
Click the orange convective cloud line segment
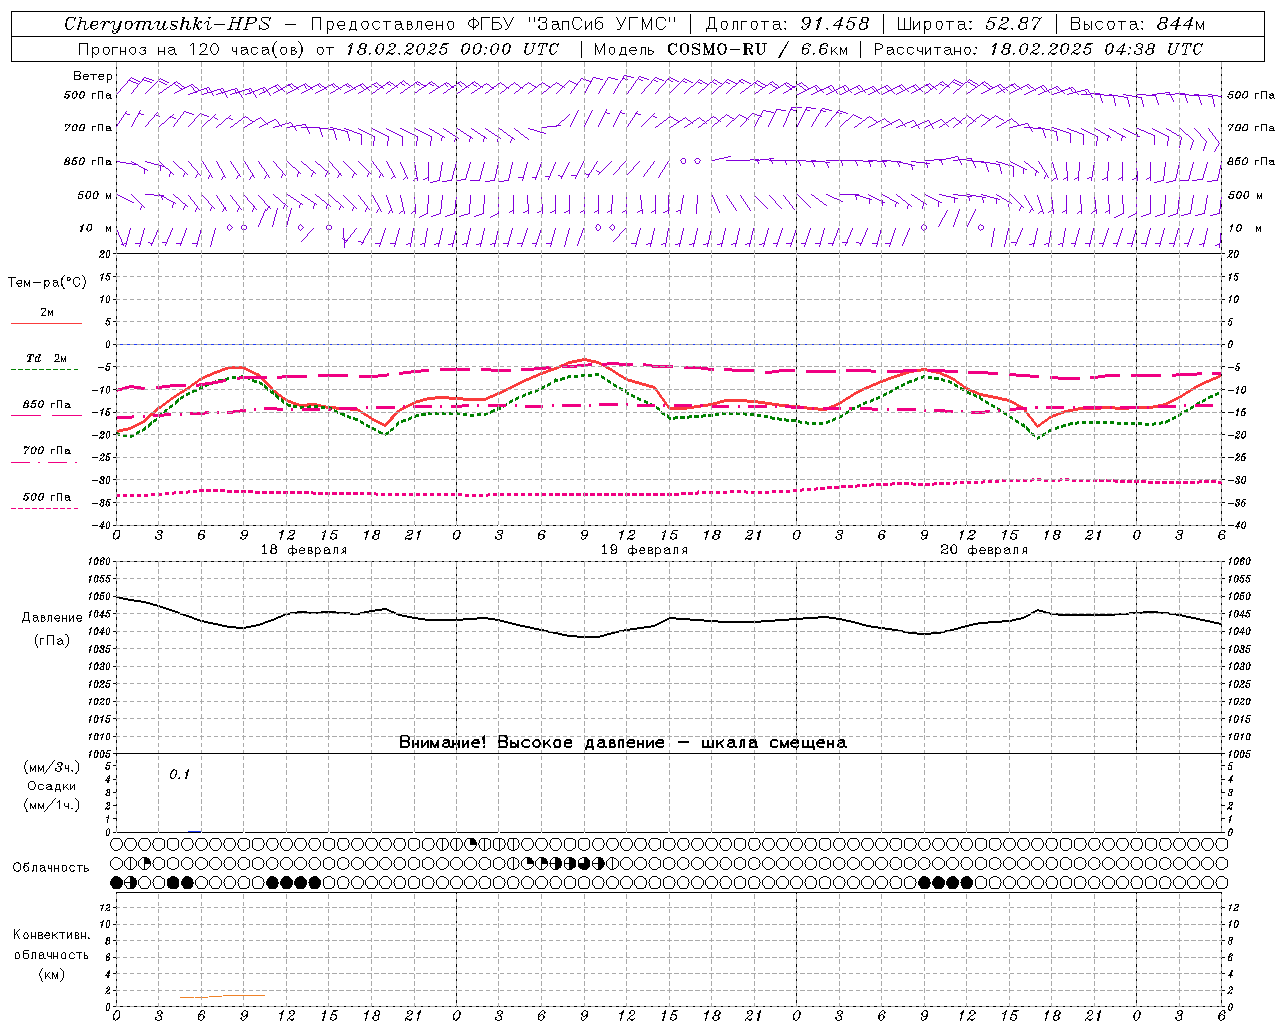click(x=222, y=996)
